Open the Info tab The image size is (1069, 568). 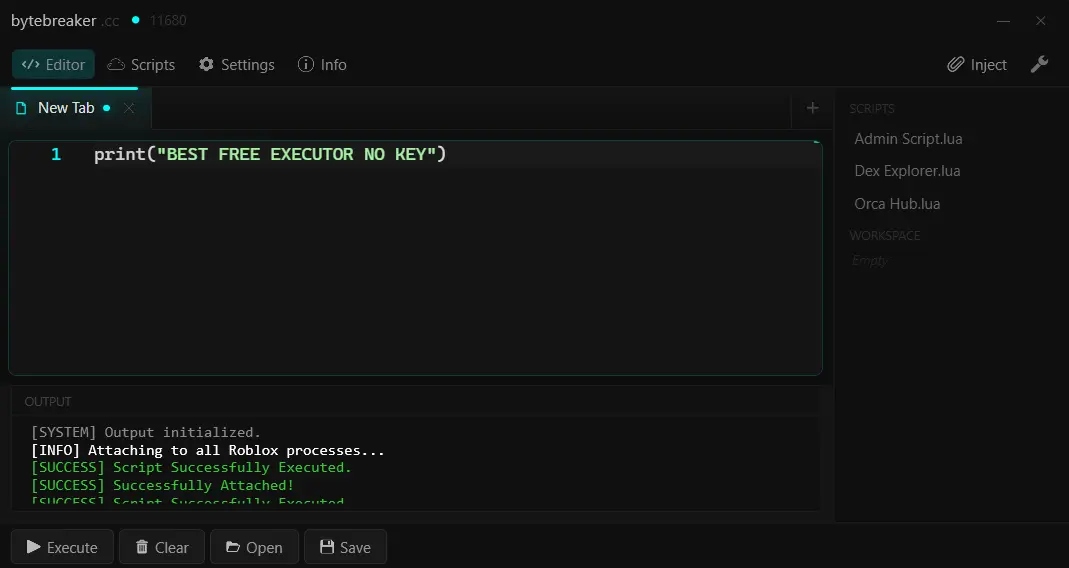tap(322, 65)
